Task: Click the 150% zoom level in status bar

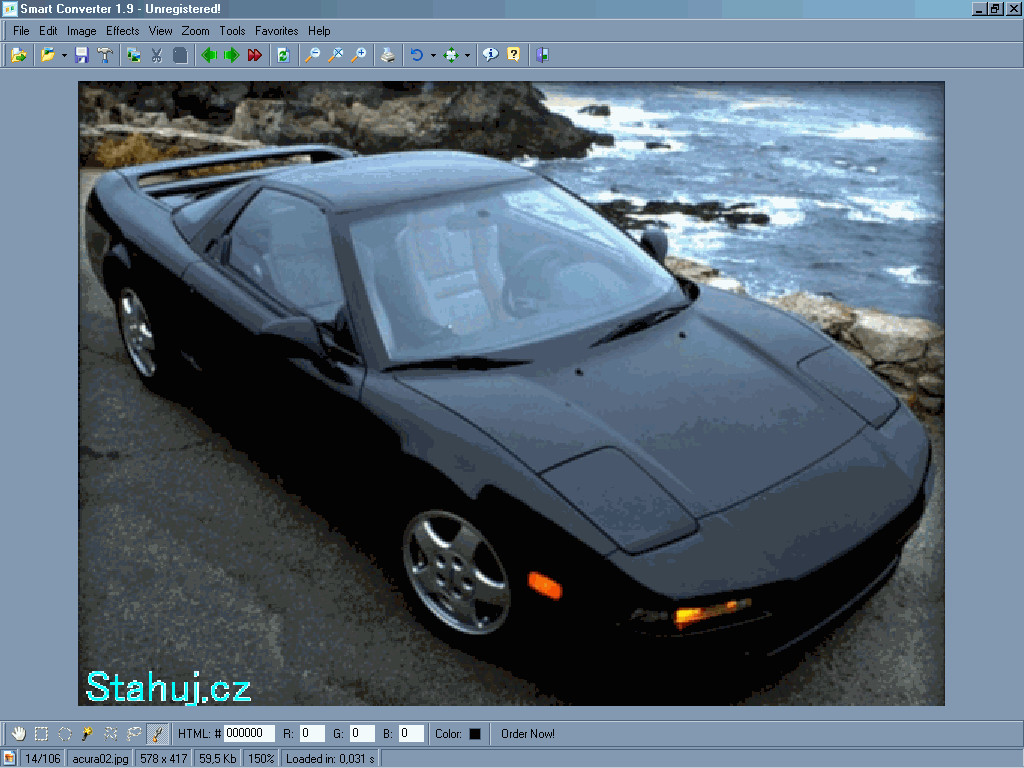Action: point(261,758)
